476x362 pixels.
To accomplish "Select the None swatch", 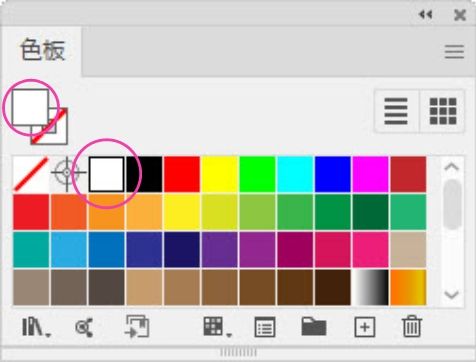I will click(31, 174).
